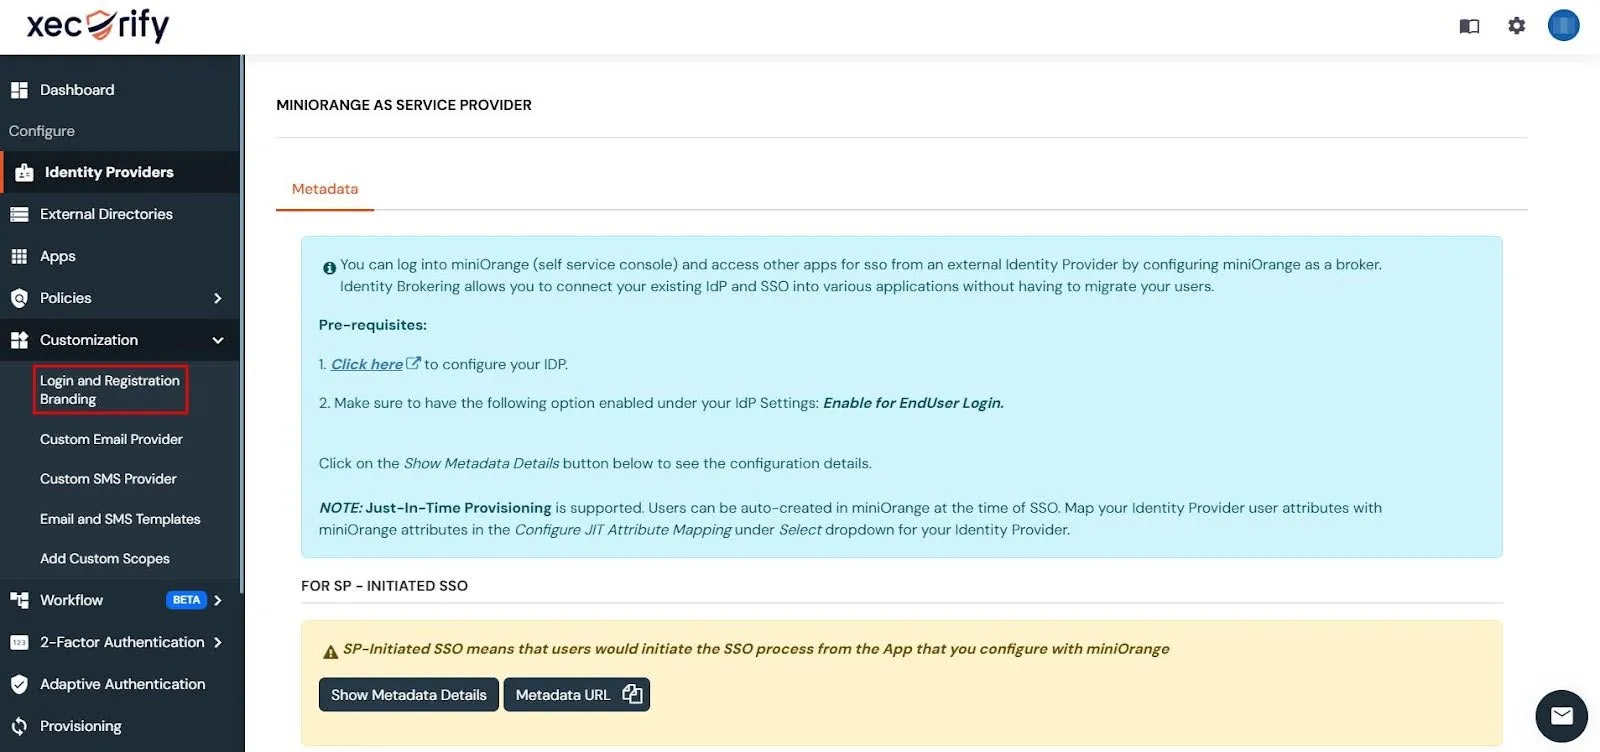Click the Workflow BETA badge

coord(186,600)
